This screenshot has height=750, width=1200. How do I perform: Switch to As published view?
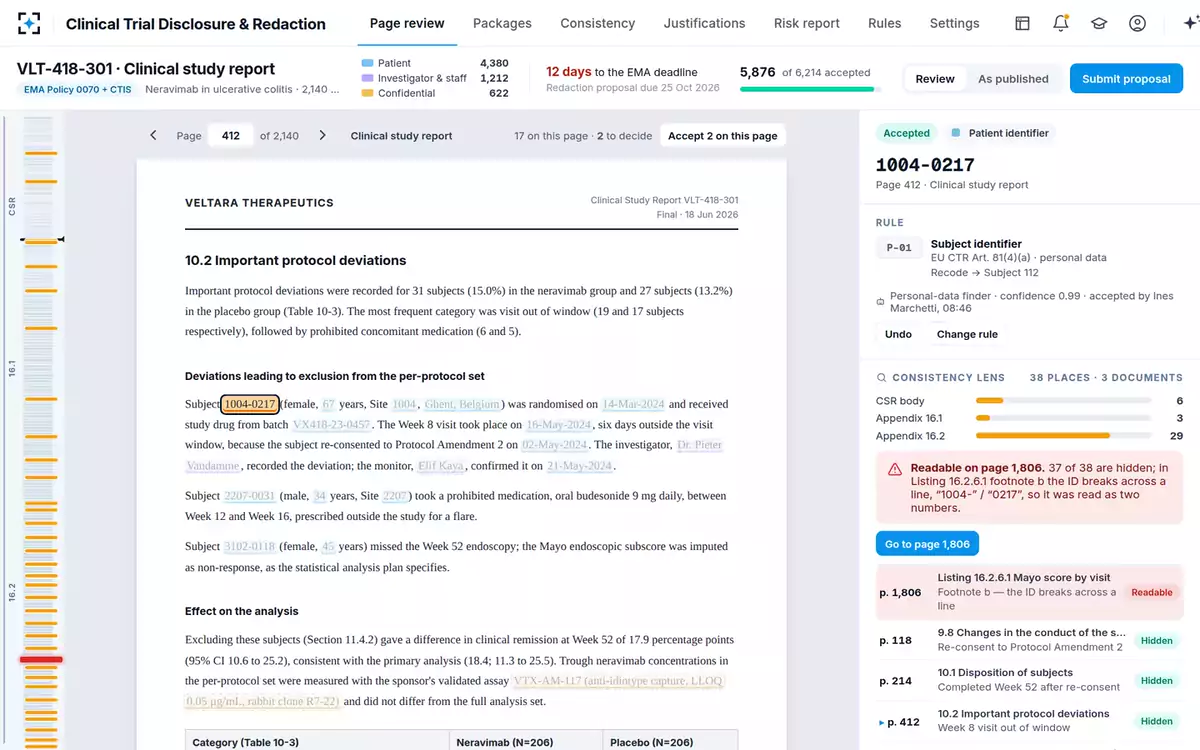tap(1013, 79)
